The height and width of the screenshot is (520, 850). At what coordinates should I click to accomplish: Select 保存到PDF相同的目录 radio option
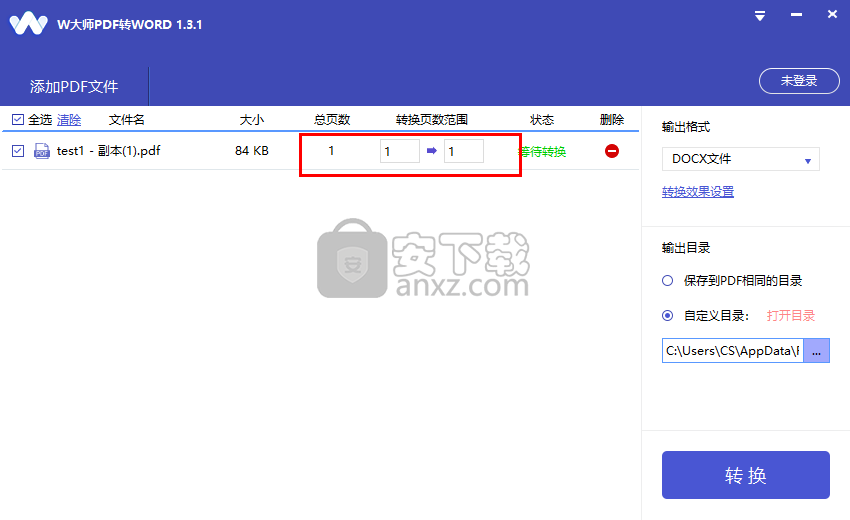coord(668,281)
